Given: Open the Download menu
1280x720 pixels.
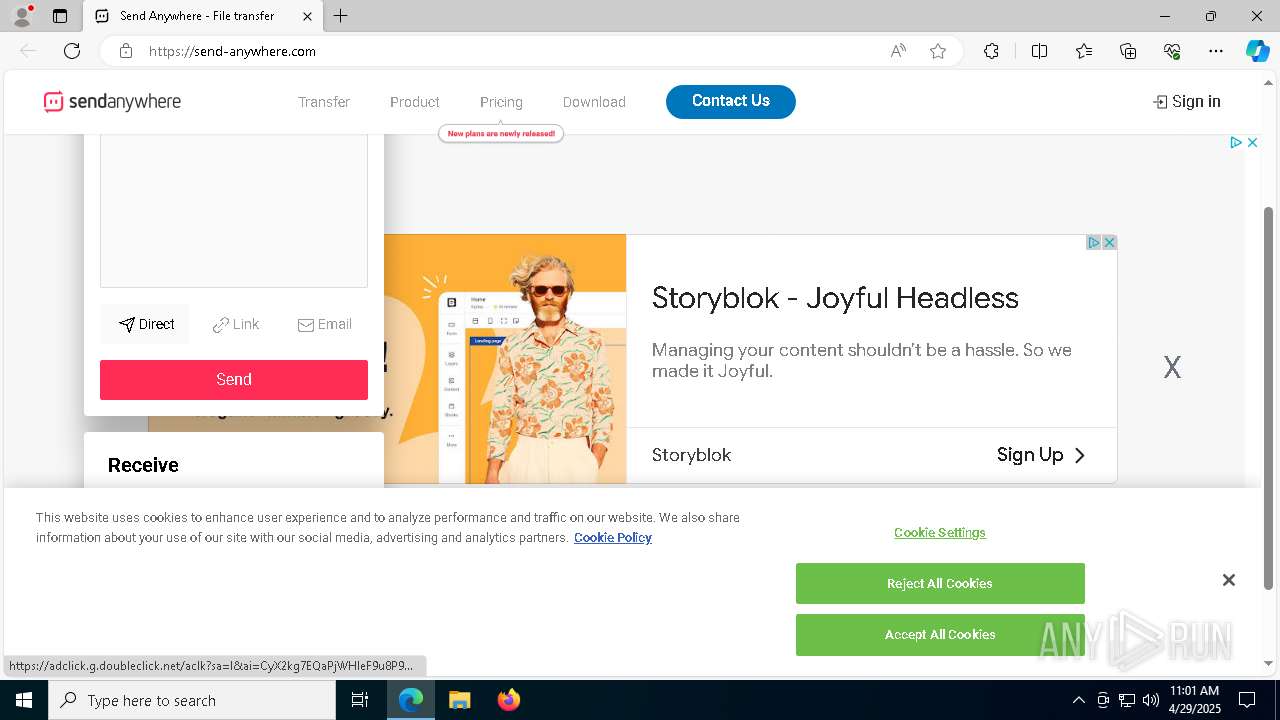Looking at the screenshot, I should coord(594,102).
